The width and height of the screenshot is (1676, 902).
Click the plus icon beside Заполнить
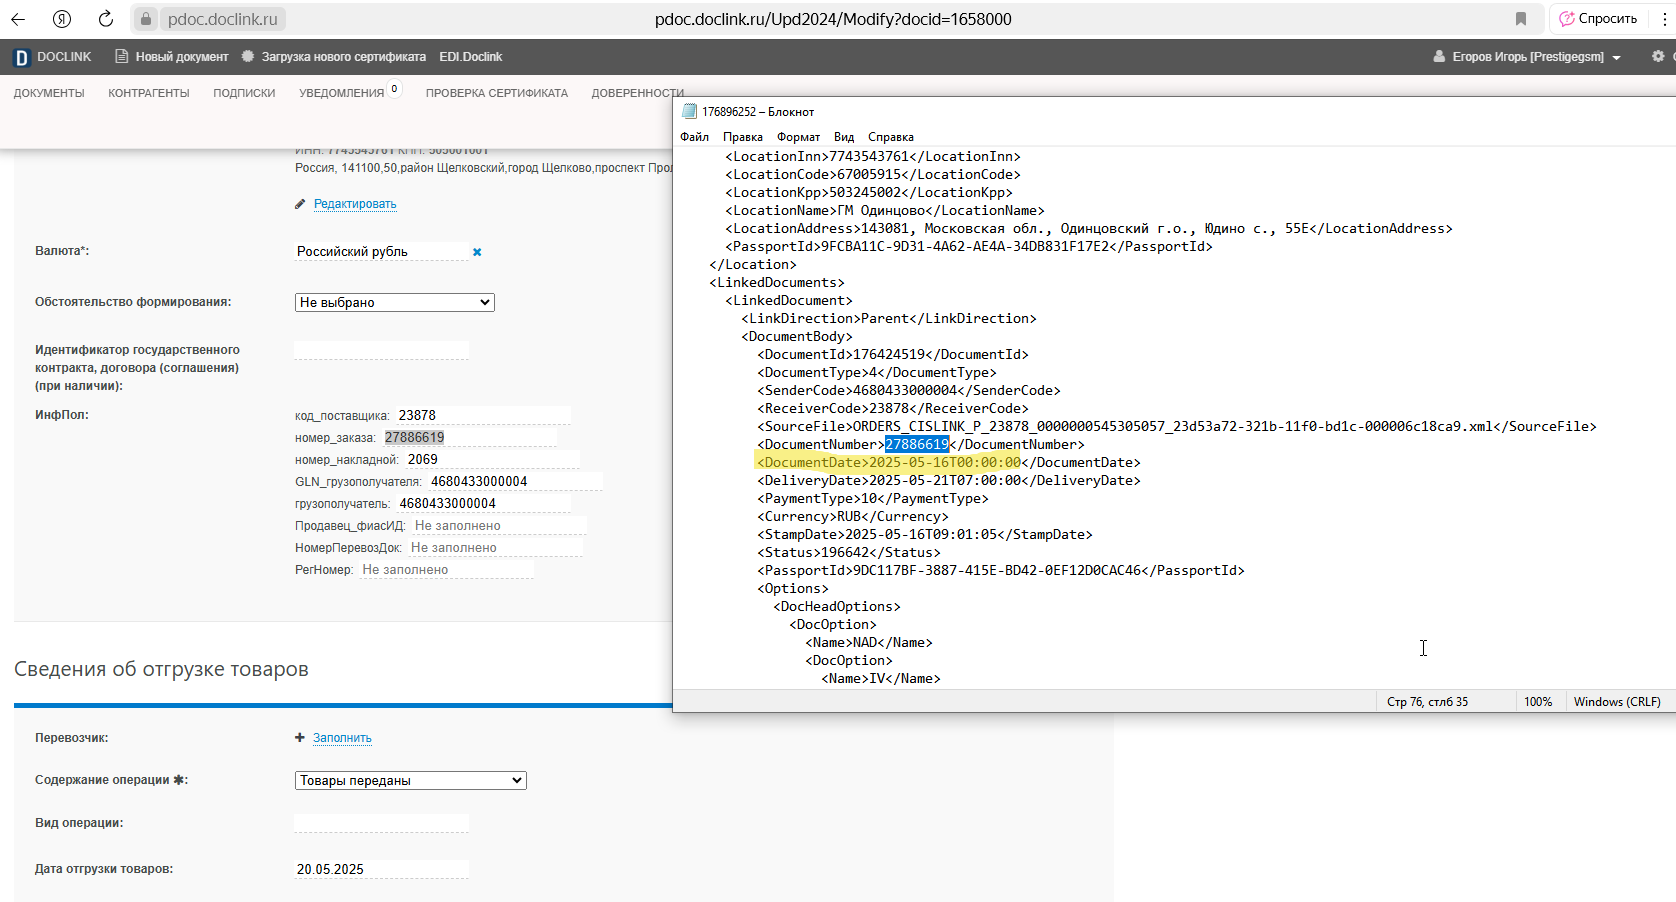coord(299,738)
